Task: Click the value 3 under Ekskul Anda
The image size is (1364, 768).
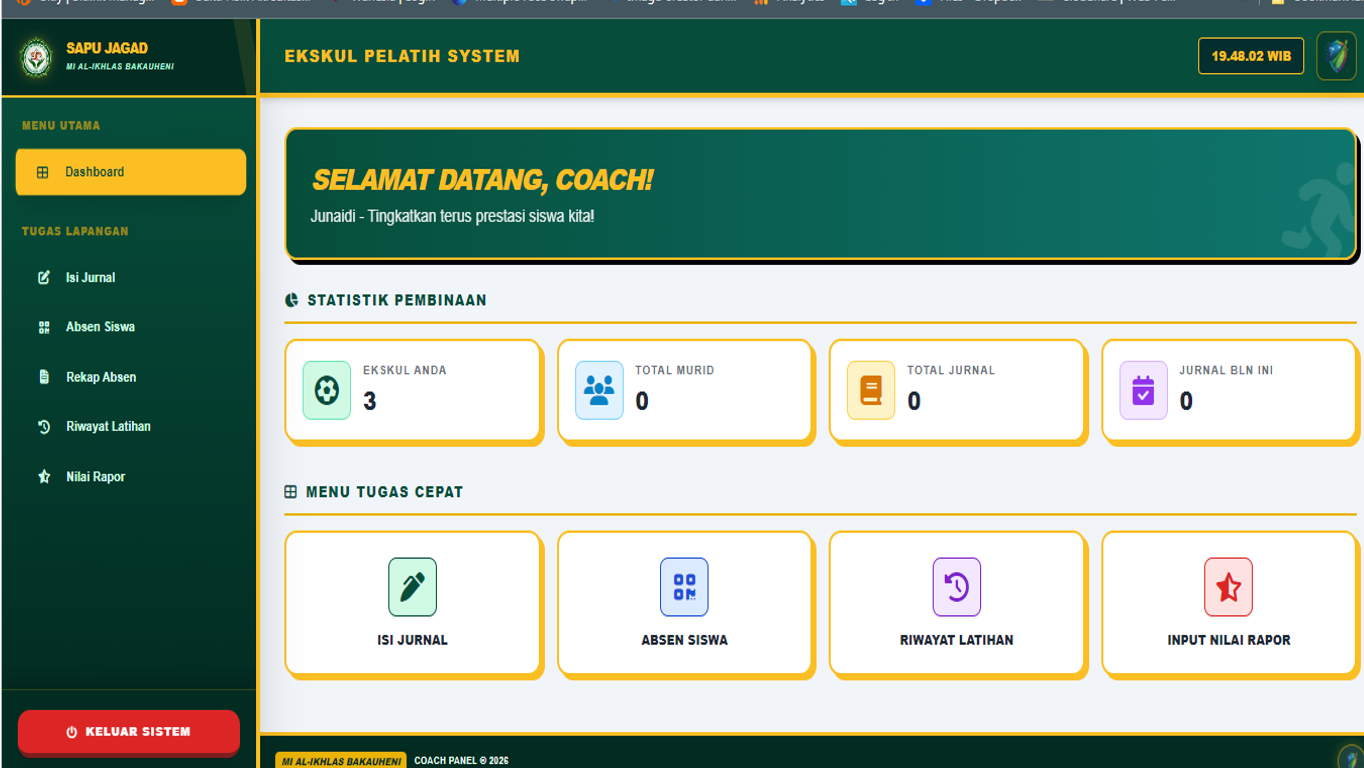Action: pos(370,402)
